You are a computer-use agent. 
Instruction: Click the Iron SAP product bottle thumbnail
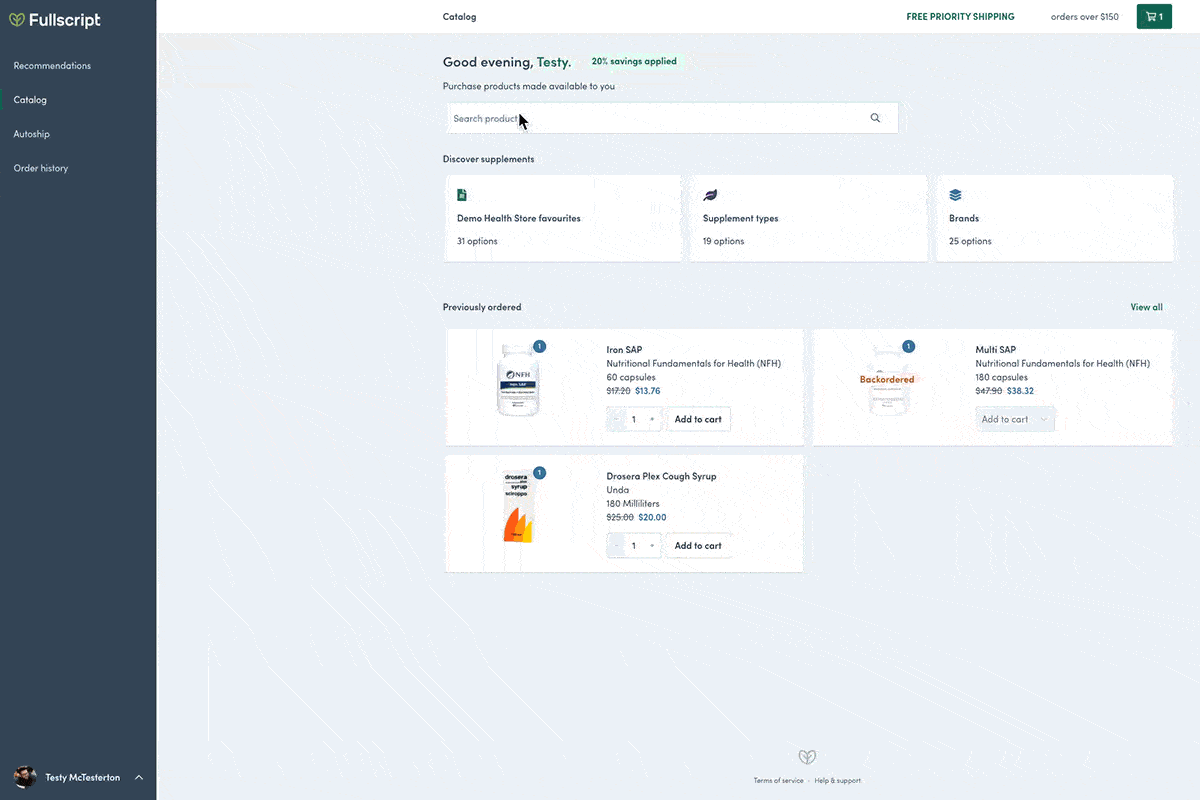(x=518, y=380)
